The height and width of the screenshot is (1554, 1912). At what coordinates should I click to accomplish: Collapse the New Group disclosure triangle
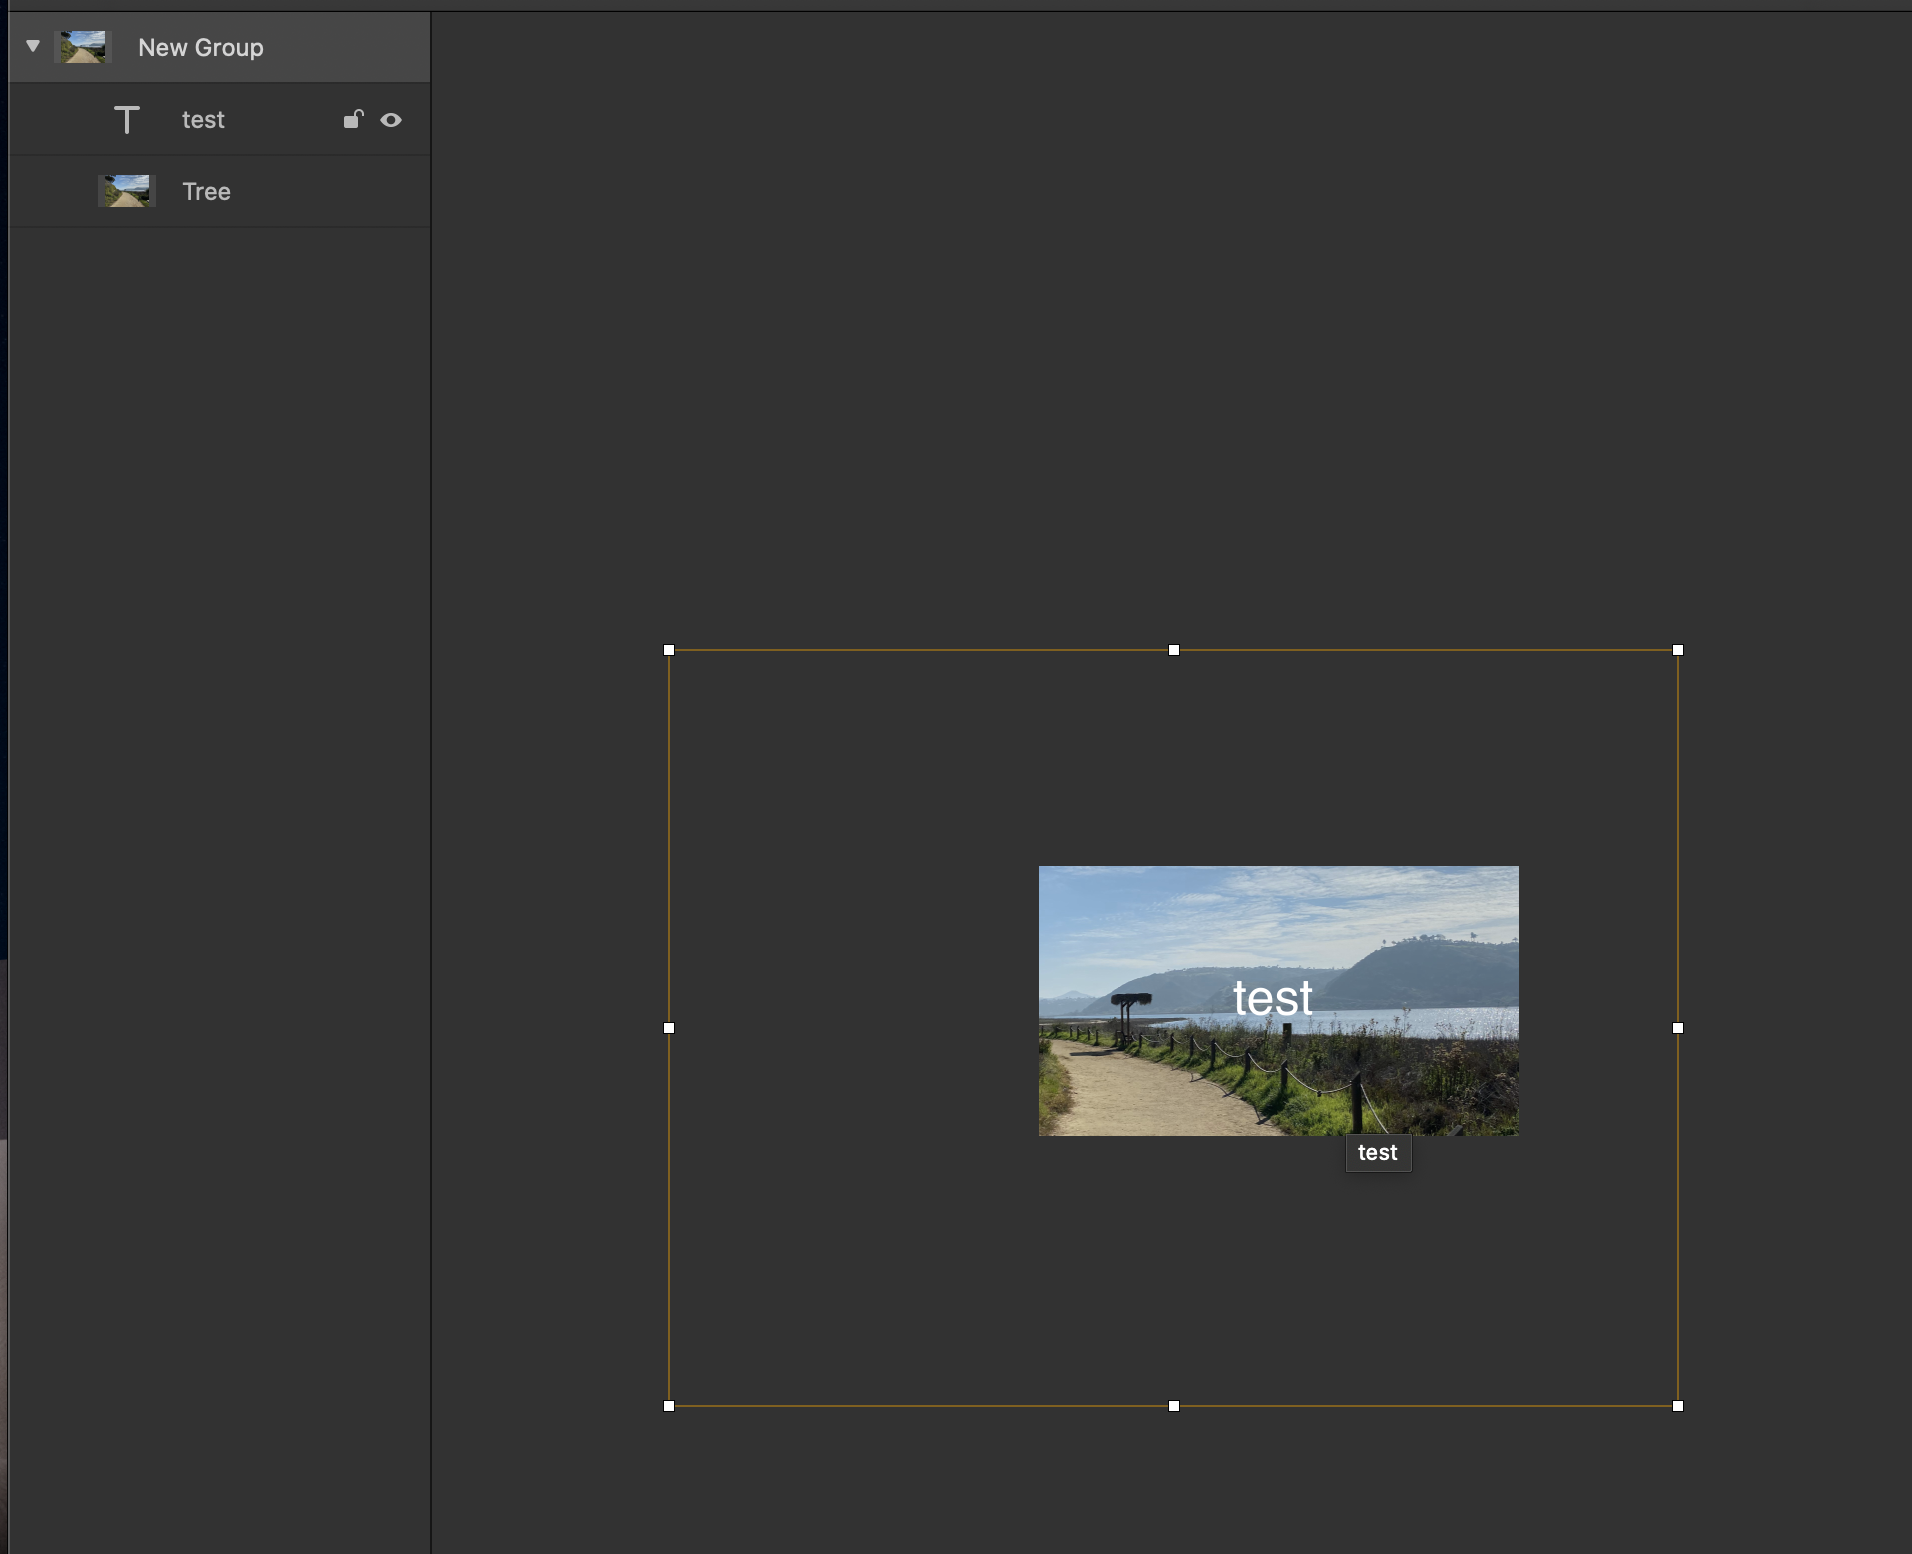(x=33, y=46)
